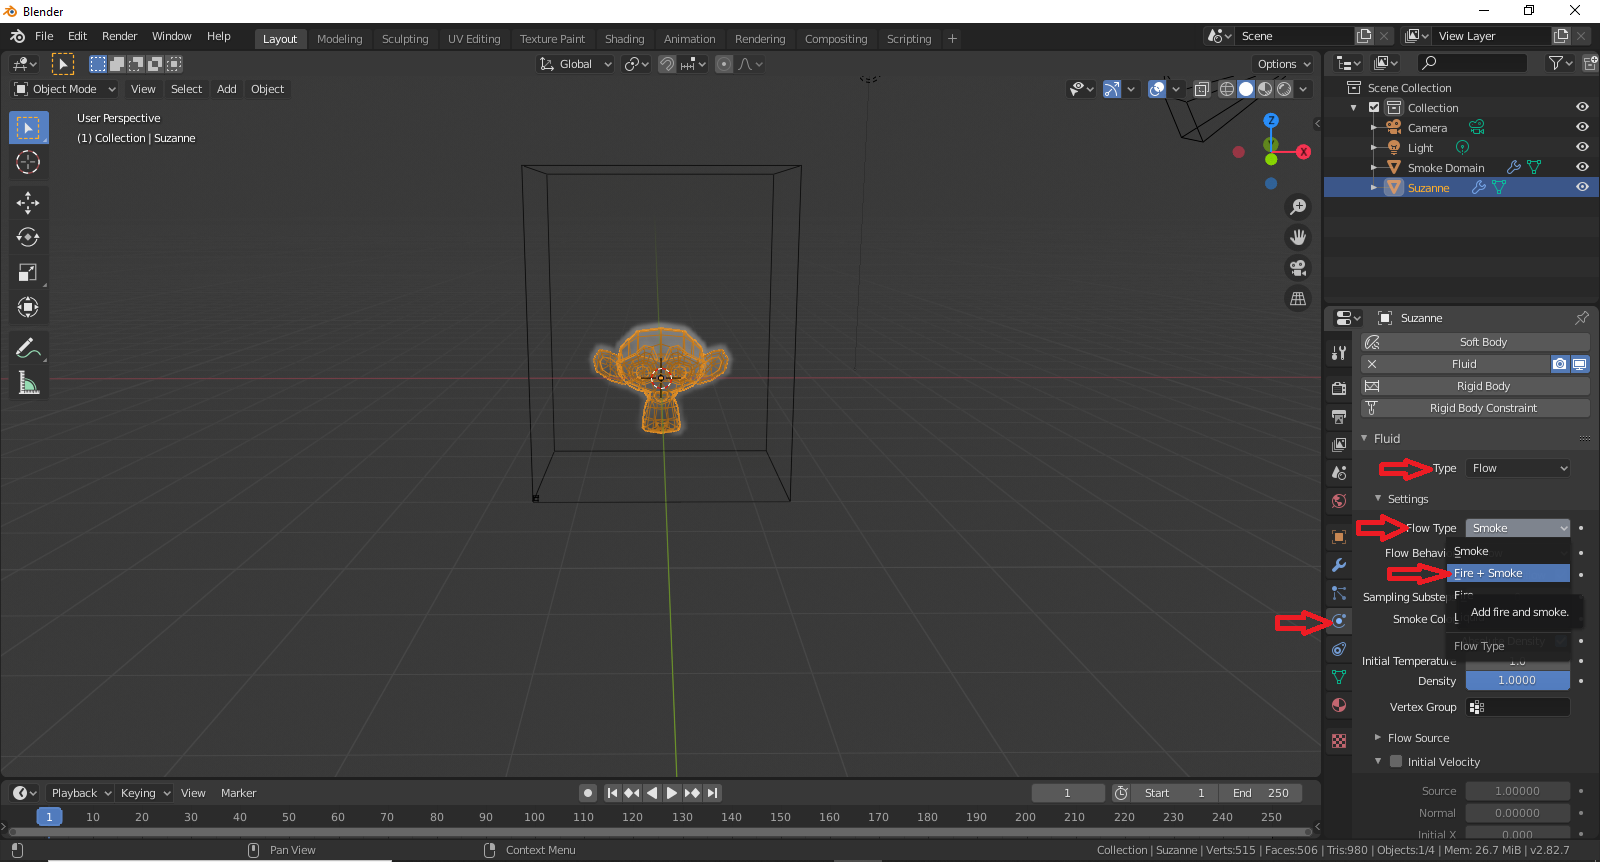Screen dimensions: 1600x862
Task: Click the Soft Body physics button
Action: 1475,342
